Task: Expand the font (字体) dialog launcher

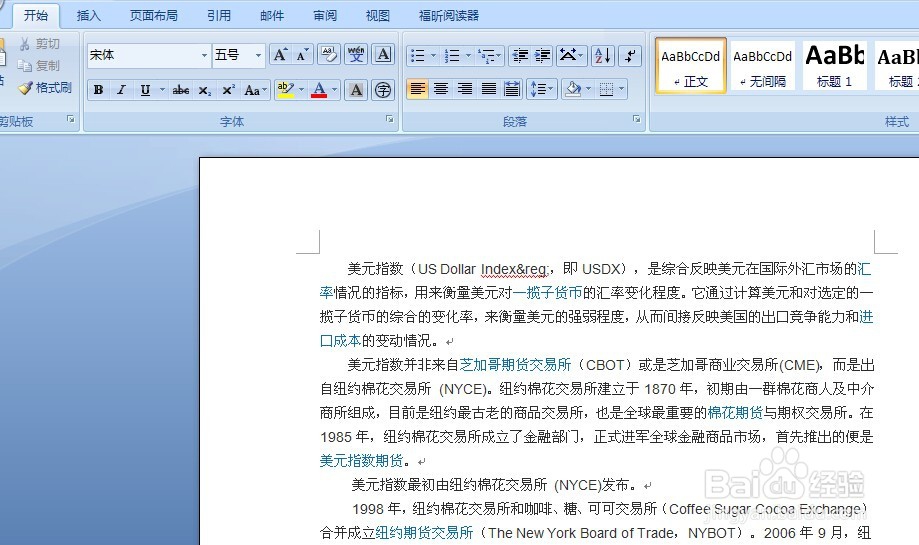Action: (390, 119)
